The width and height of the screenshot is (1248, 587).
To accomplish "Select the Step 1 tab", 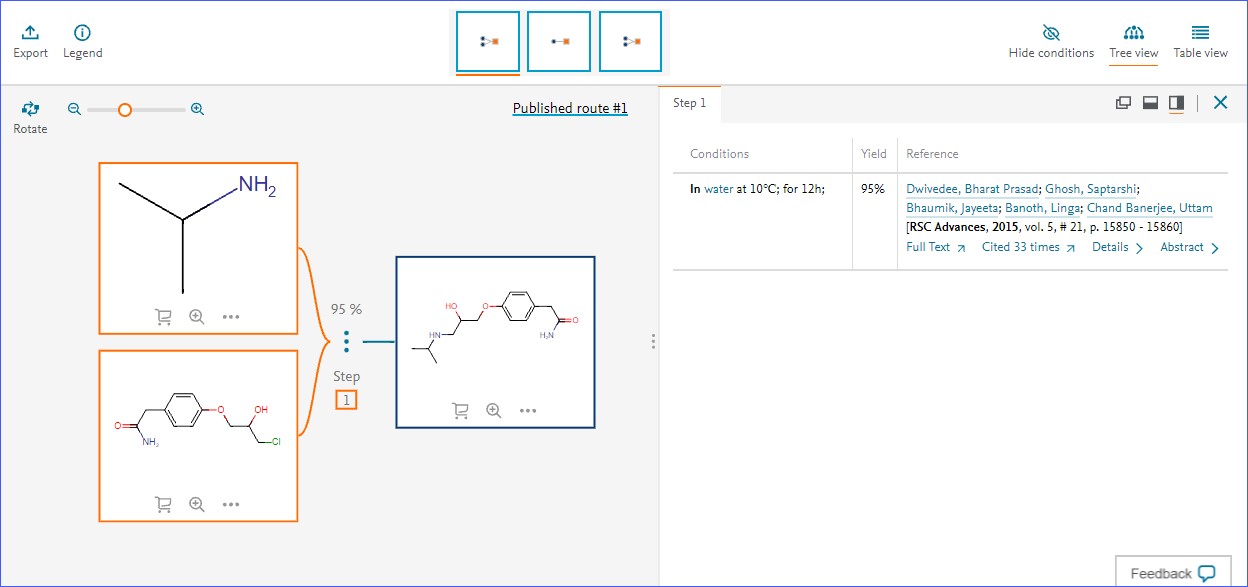I will tap(689, 103).
